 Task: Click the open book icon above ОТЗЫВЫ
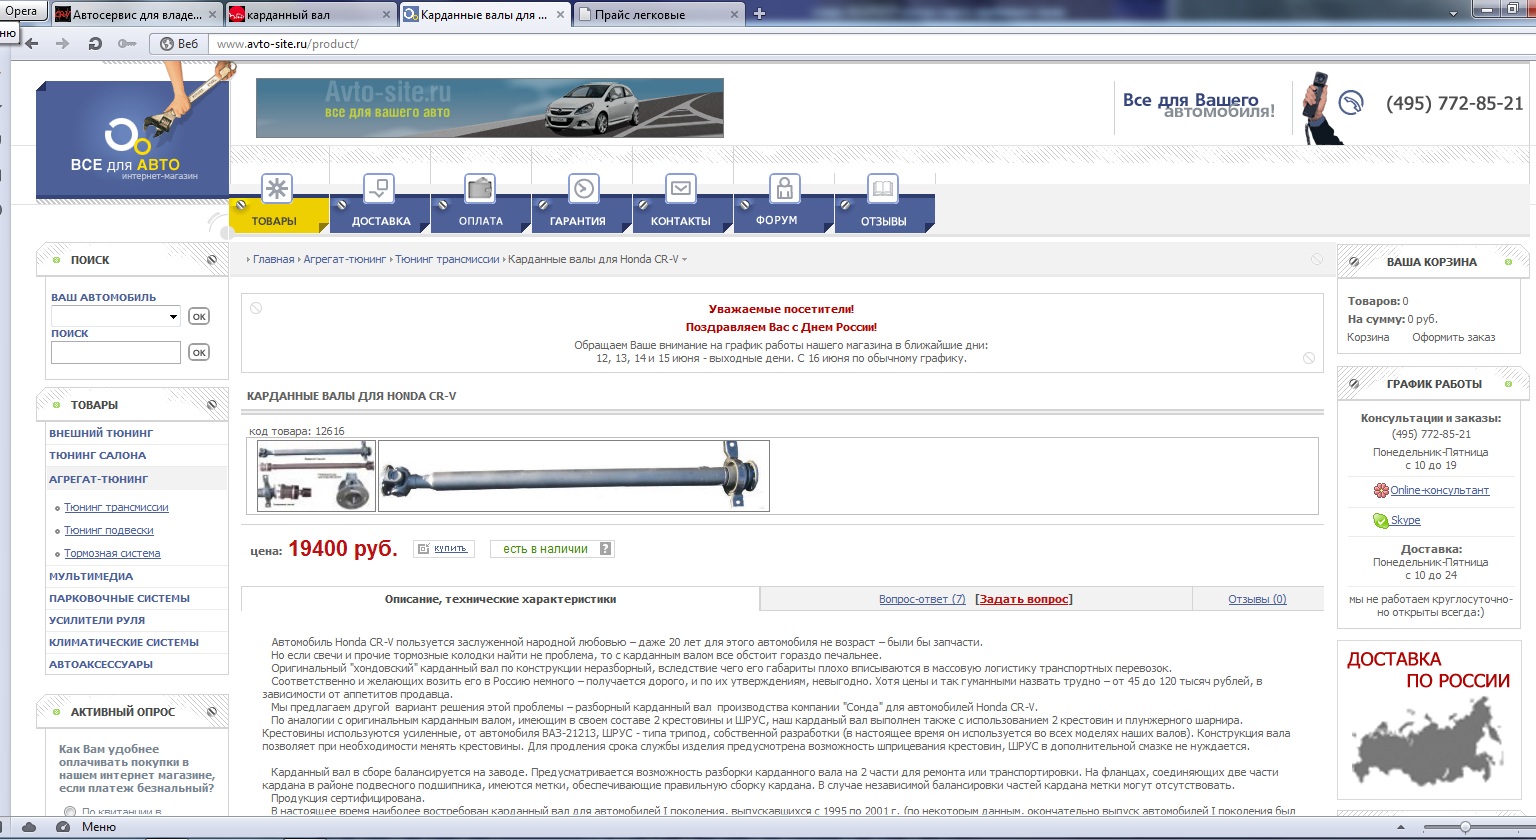883,188
